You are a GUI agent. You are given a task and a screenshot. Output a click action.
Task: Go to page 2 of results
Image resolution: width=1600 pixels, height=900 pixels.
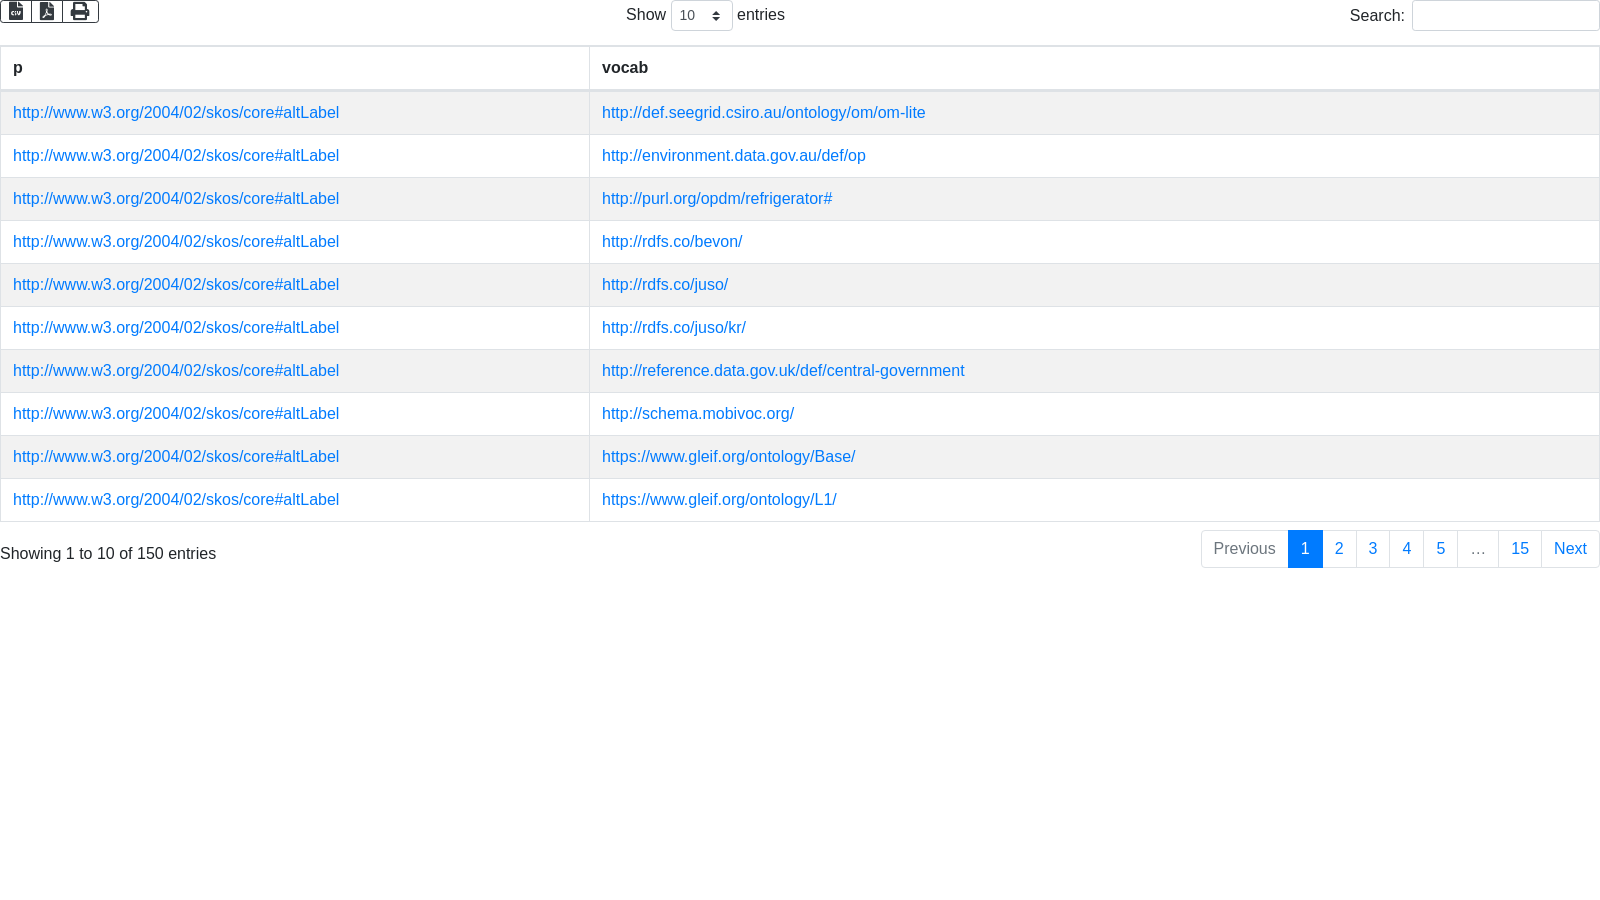click(1339, 549)
